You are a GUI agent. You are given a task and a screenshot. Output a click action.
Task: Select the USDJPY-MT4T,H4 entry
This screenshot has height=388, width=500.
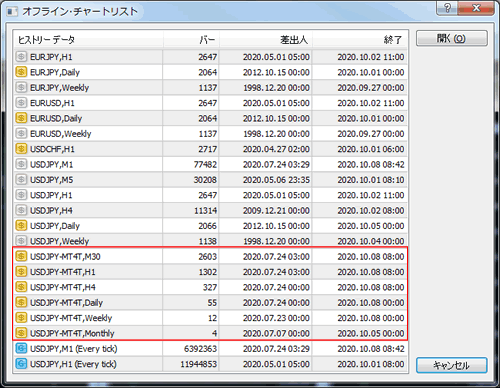(63, 287)
